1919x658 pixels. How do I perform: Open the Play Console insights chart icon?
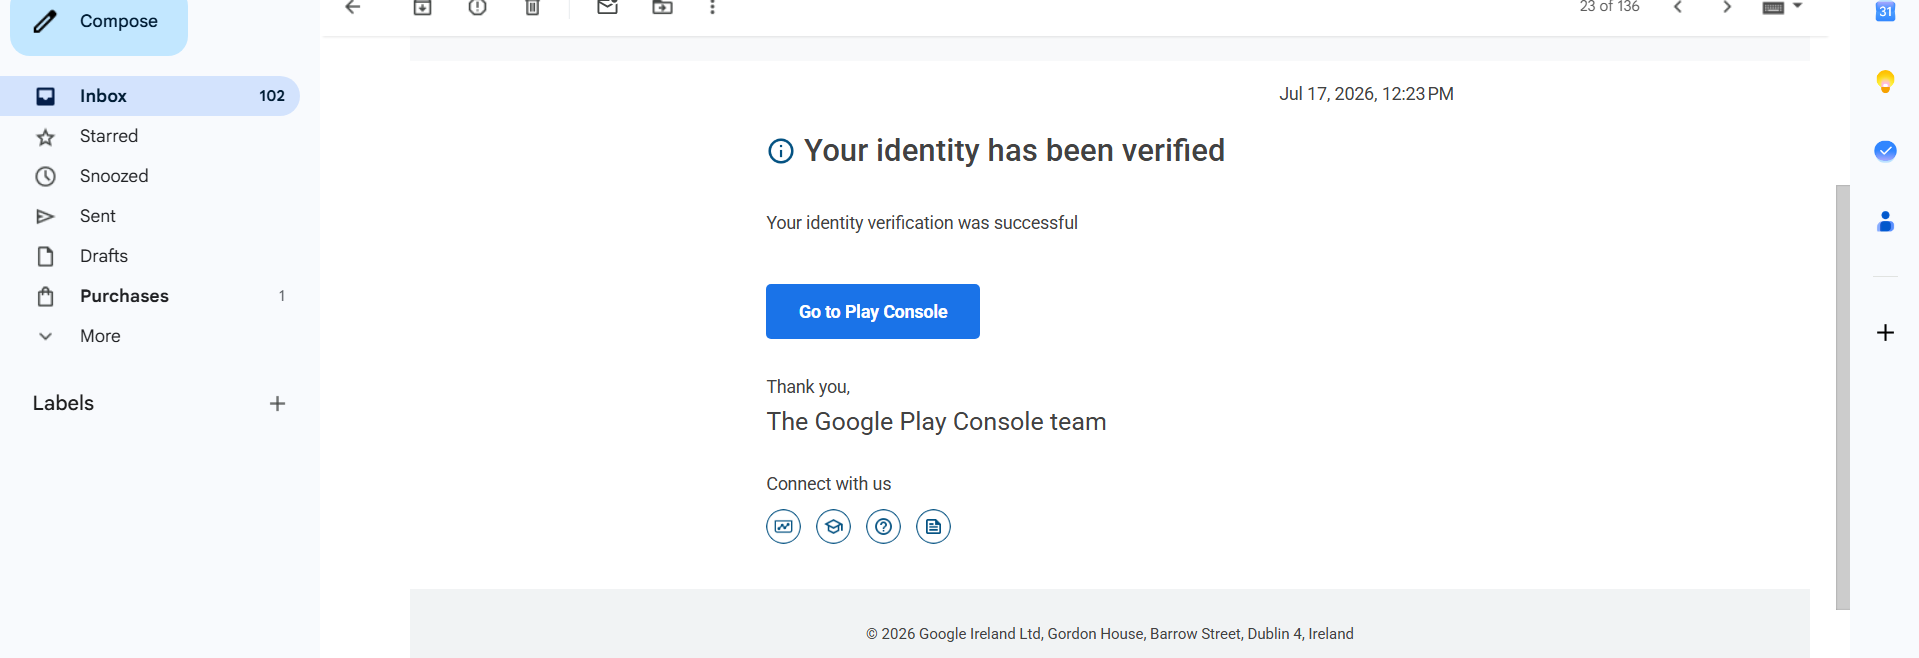tap(784, 526)
